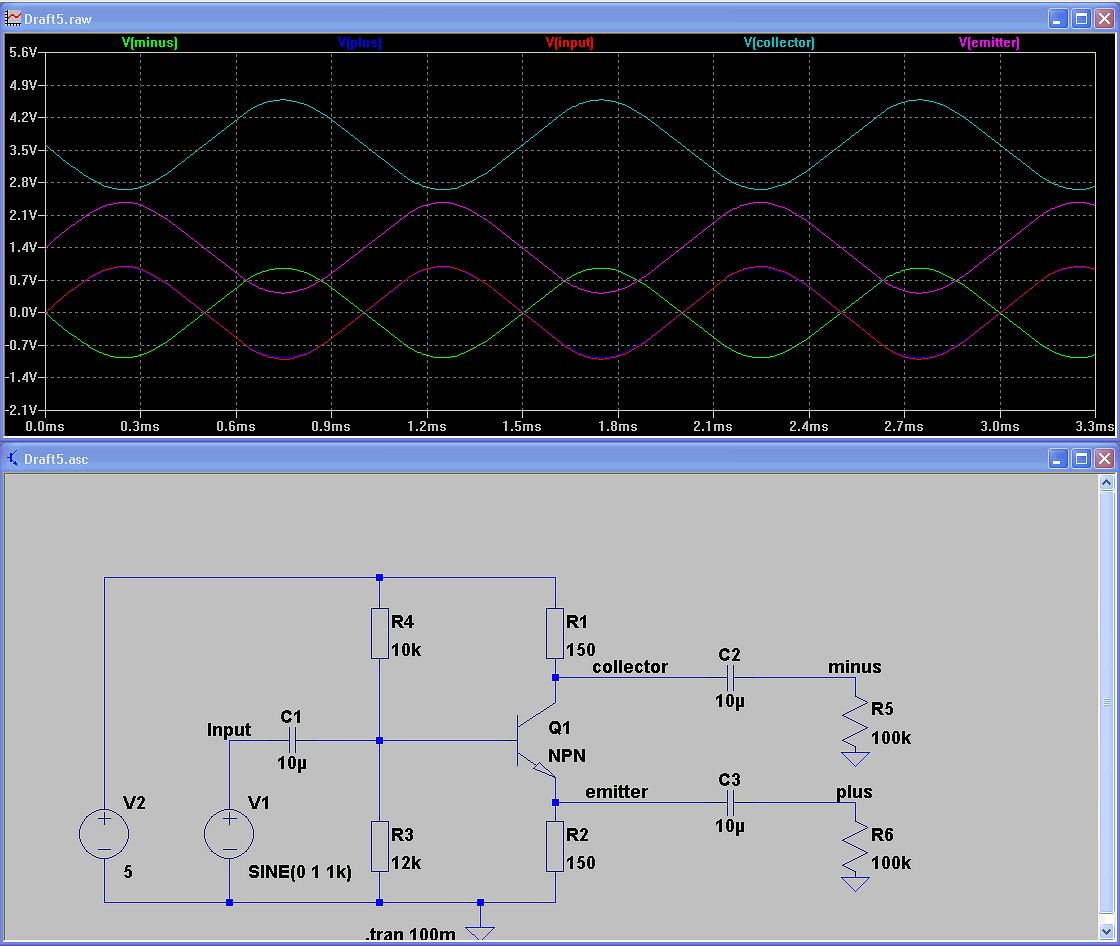Click the V(minus) green trace label

[149, 43]
